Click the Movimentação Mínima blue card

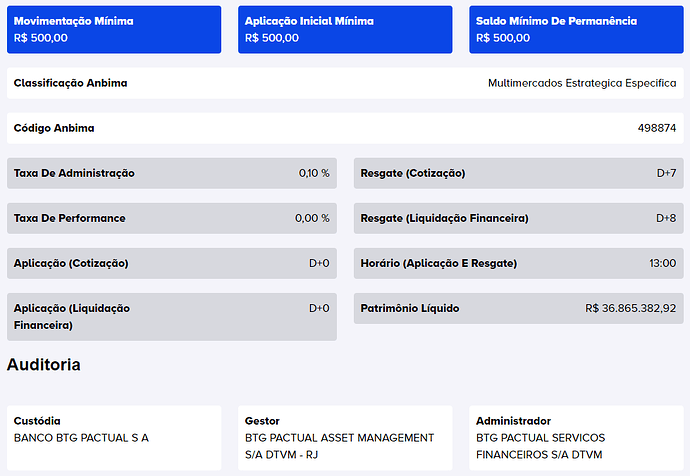pos(113,29)
